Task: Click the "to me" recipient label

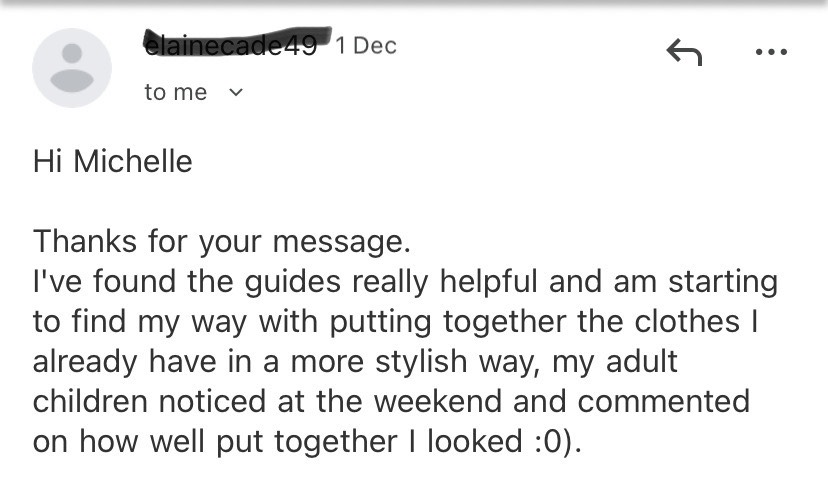Action: point(175,92)
